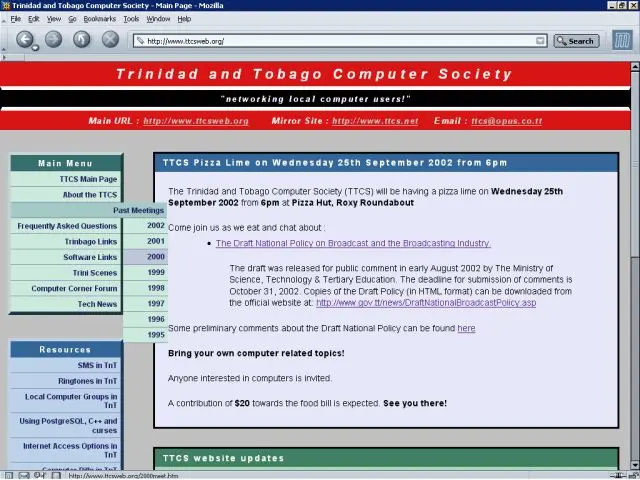The height and width of the screenshot is (480, 640).
Task: Expand the collapsed personal toolbar grippy
Action: (x=12, y=58)
